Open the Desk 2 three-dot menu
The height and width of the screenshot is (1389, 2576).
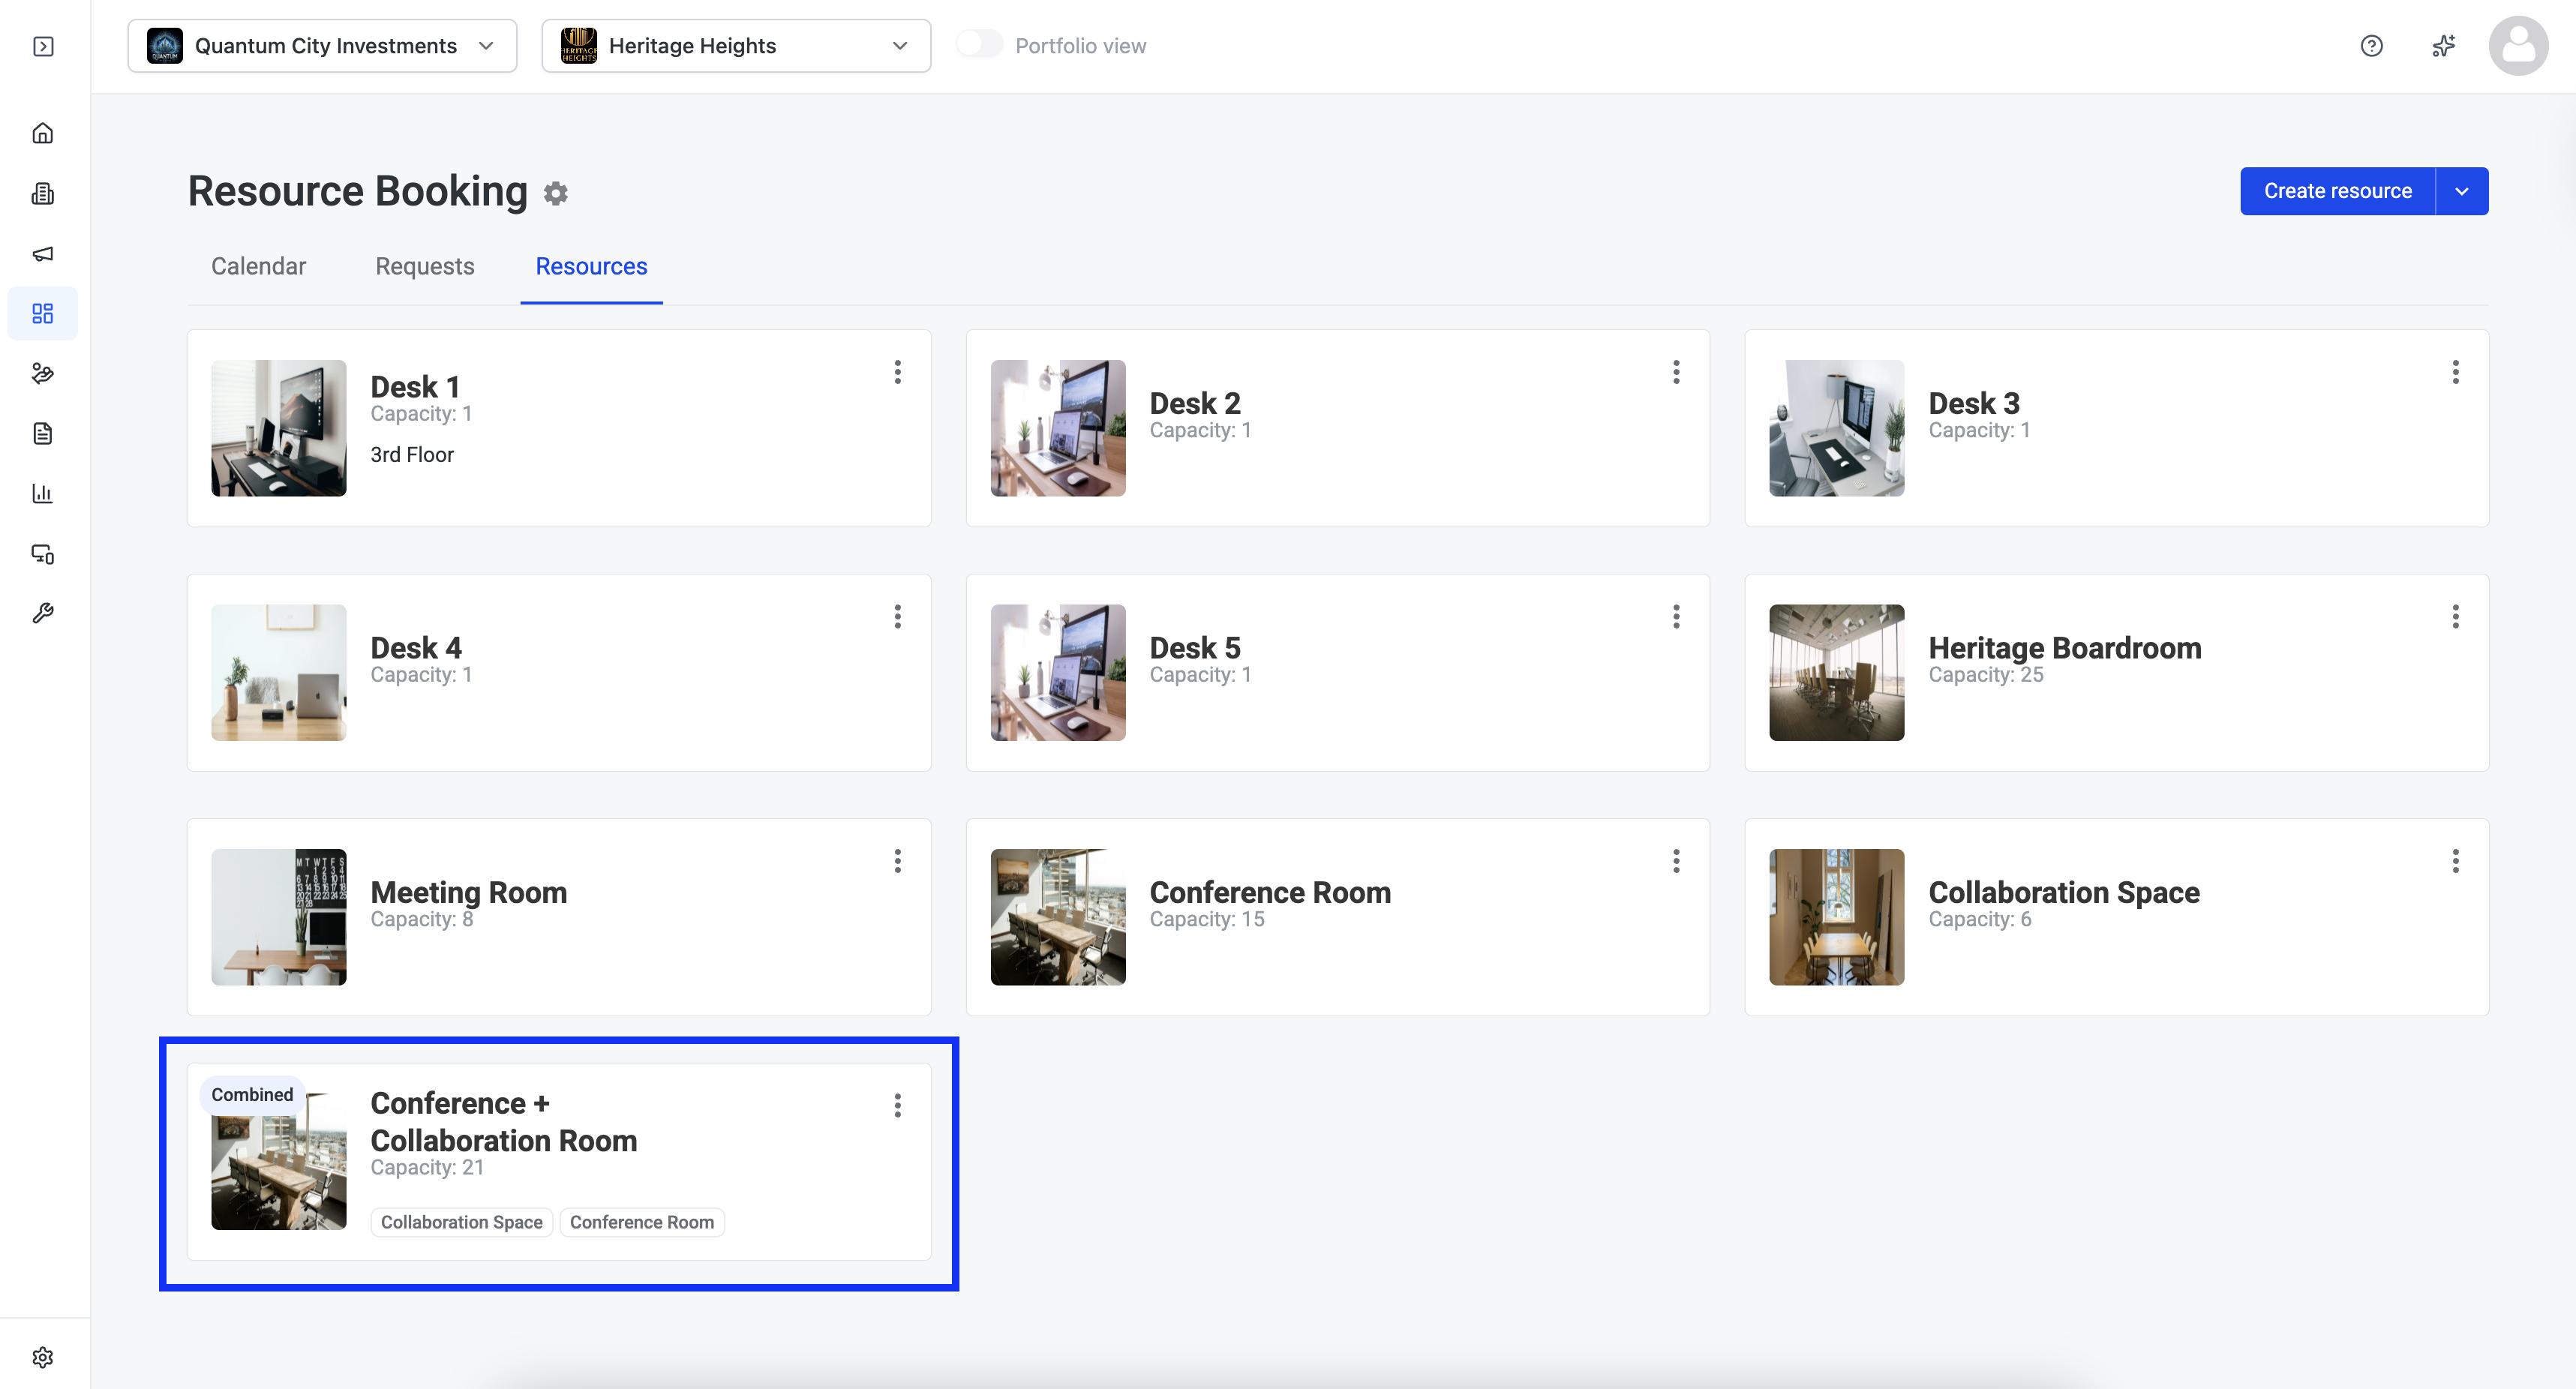tap(1677, 372)
